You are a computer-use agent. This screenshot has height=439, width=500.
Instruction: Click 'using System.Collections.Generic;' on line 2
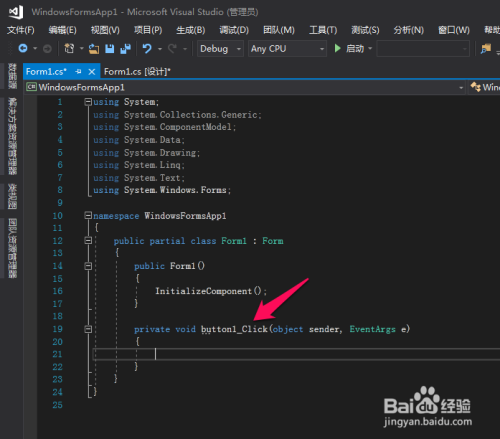pyautogui.click(x=177, y=115)
